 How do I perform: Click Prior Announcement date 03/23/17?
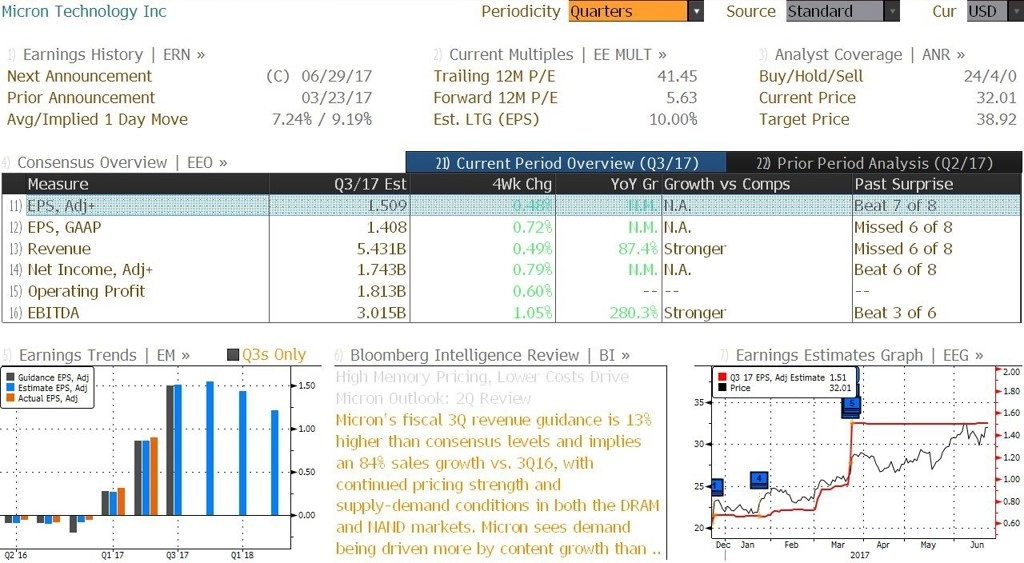pyautogui.click(x=336, y=98)
